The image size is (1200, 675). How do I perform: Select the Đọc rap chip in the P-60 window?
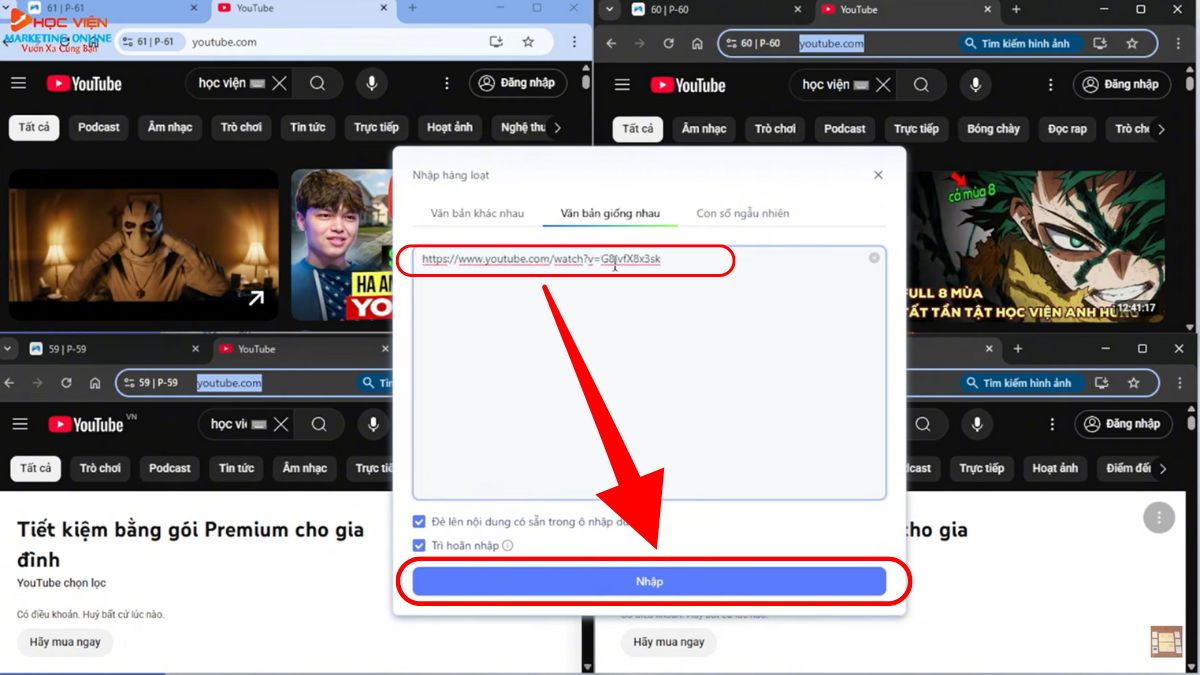tap(1067, 129)
